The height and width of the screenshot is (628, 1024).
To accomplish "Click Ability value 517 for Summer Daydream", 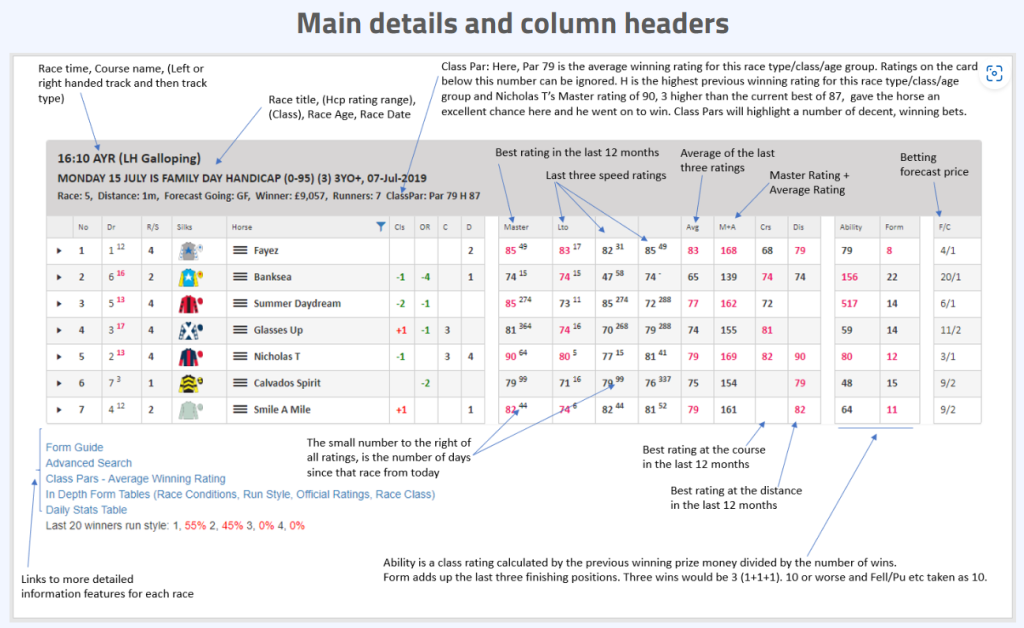I will (850, 304).
